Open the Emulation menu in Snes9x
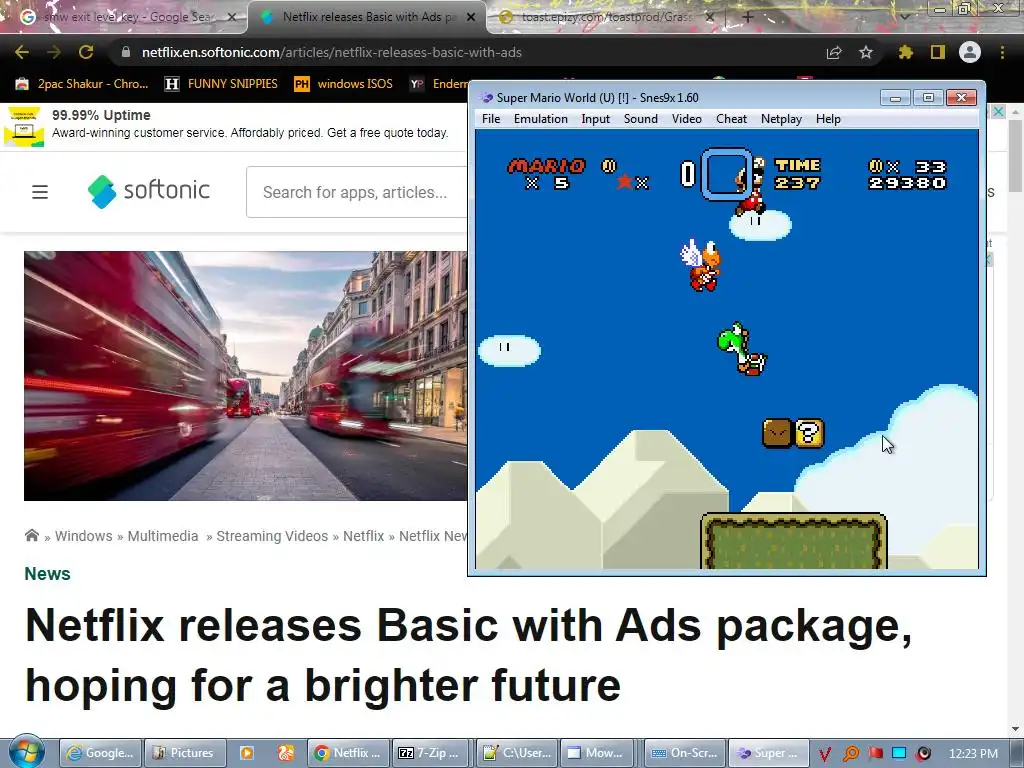This screenshot has height=768, width=1024. (x=541, y=119)
